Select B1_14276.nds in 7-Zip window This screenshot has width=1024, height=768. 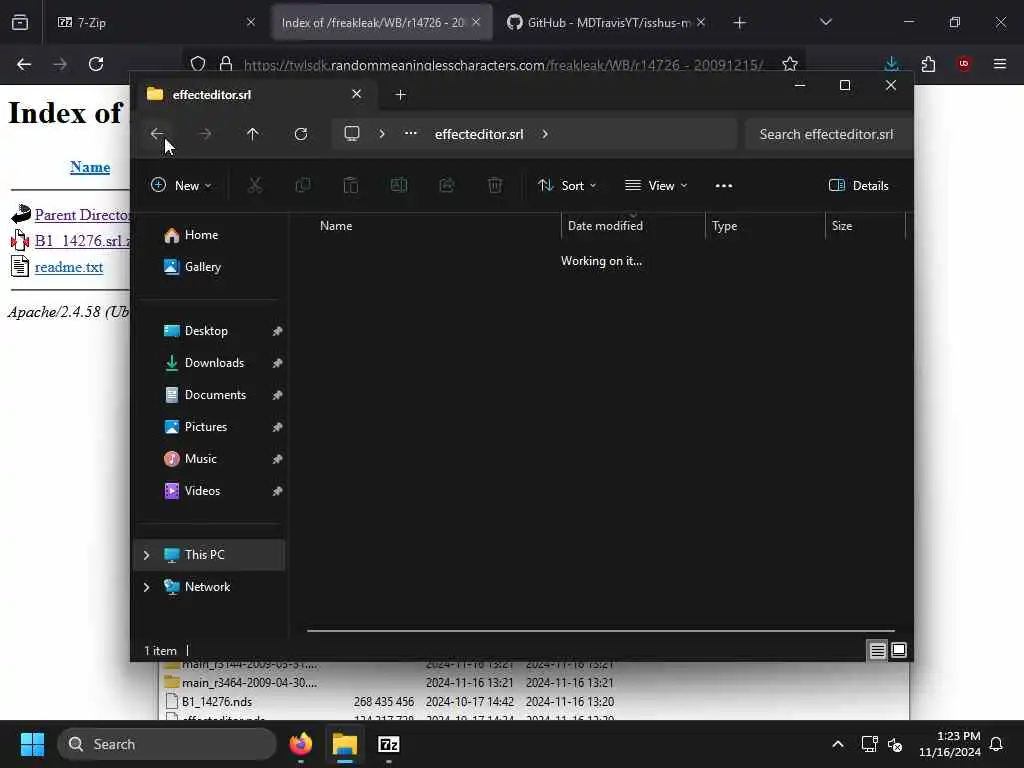[x=216, y=701]
